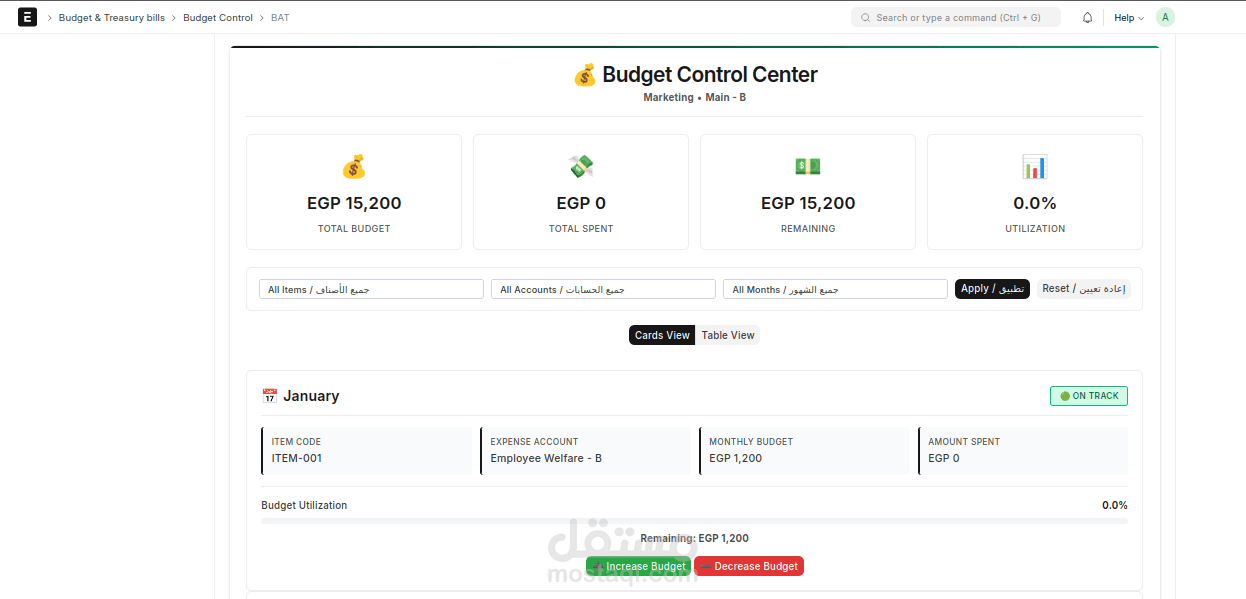The height and width of the screenshot is (599, 1246).
Task: Click the Budget Utilization progress bar
Action: pyautogui.click(x=694, y=521)
